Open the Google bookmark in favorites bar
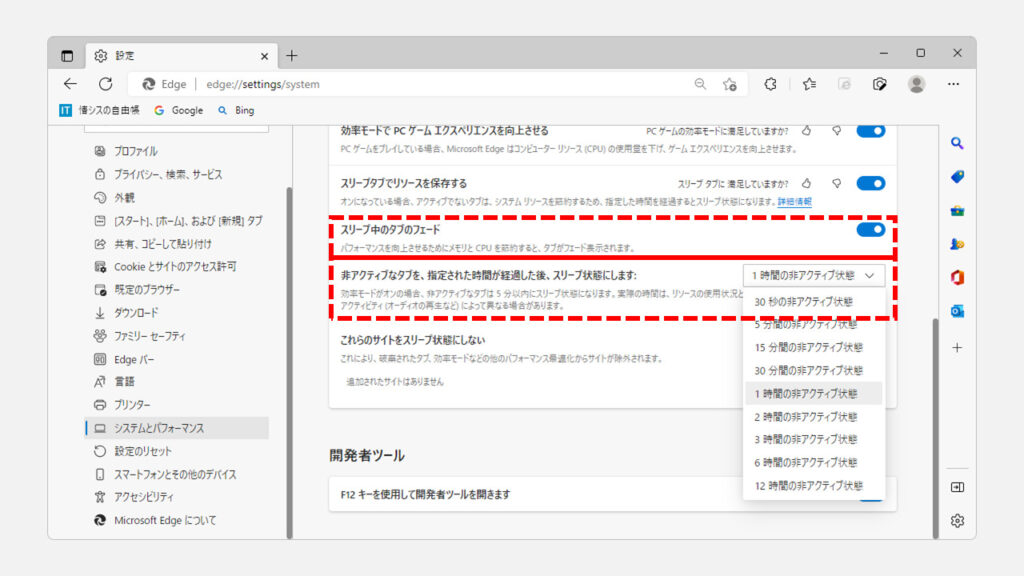The image size is (1024, 576). tap(178, 110)
